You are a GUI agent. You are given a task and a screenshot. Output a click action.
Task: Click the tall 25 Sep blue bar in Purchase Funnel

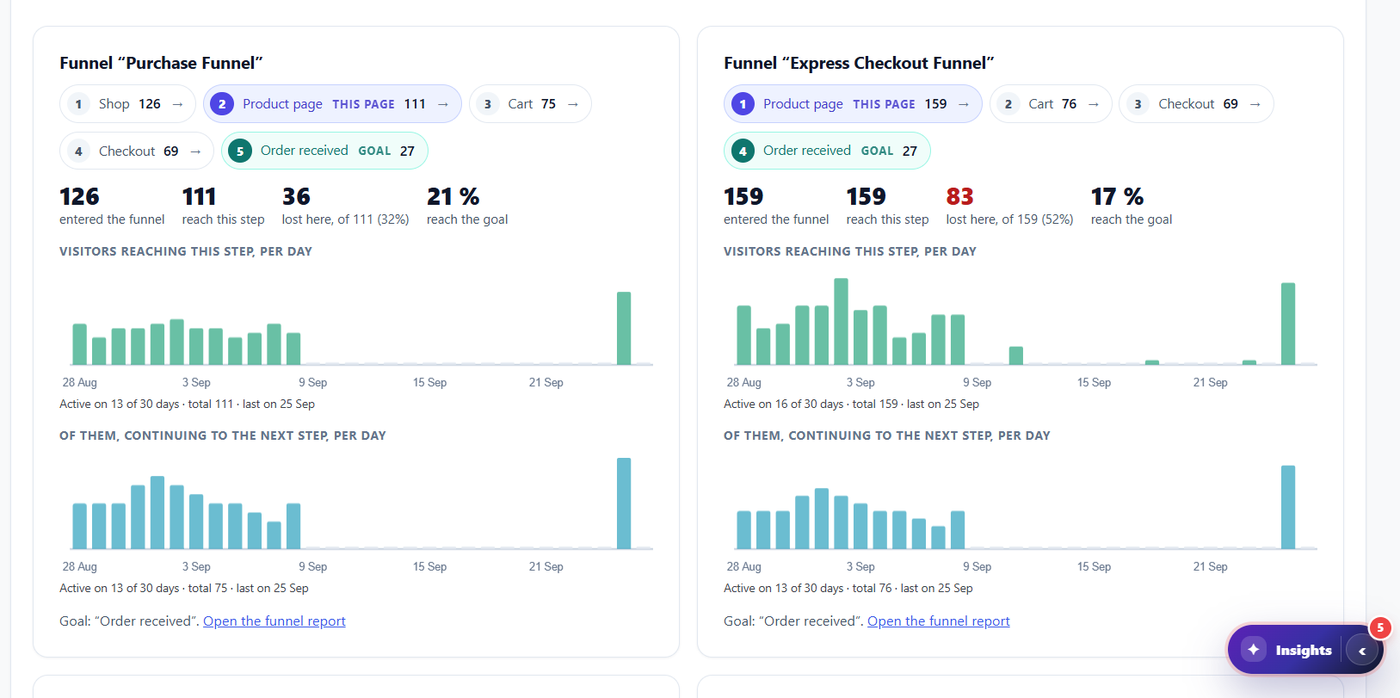[x=624, y=503]
